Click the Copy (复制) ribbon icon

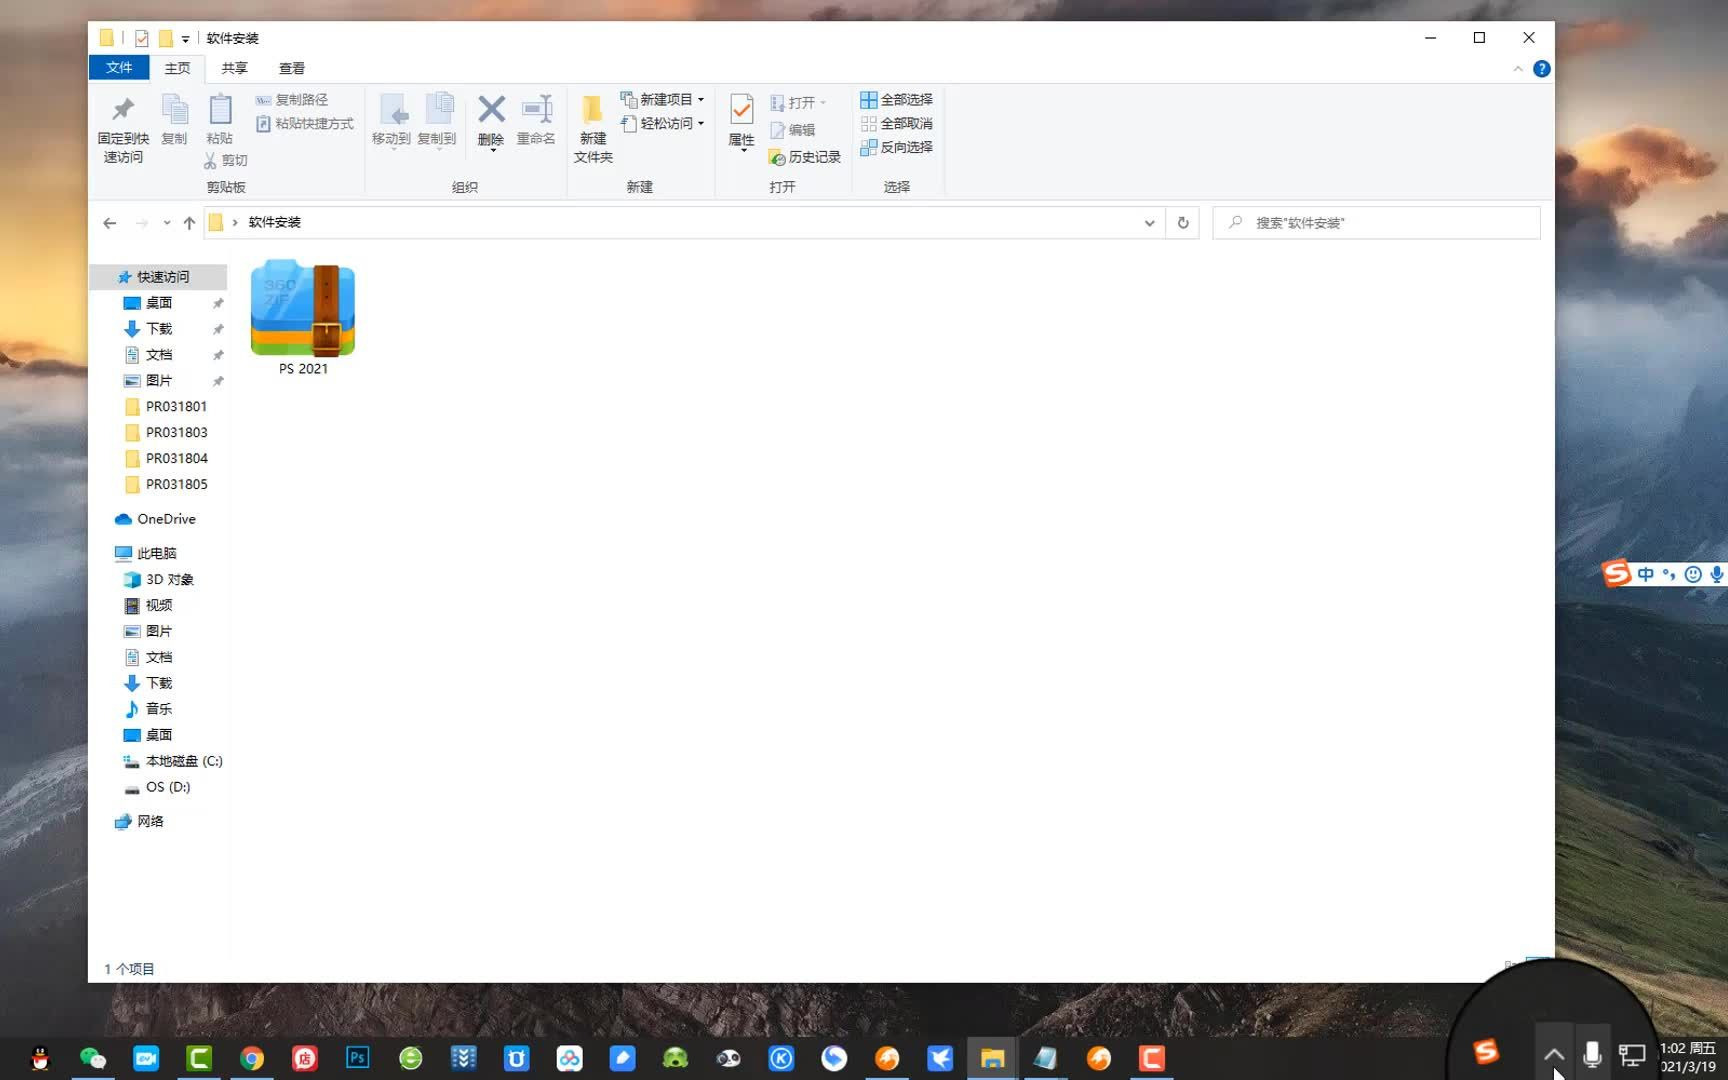click(174, 119)
